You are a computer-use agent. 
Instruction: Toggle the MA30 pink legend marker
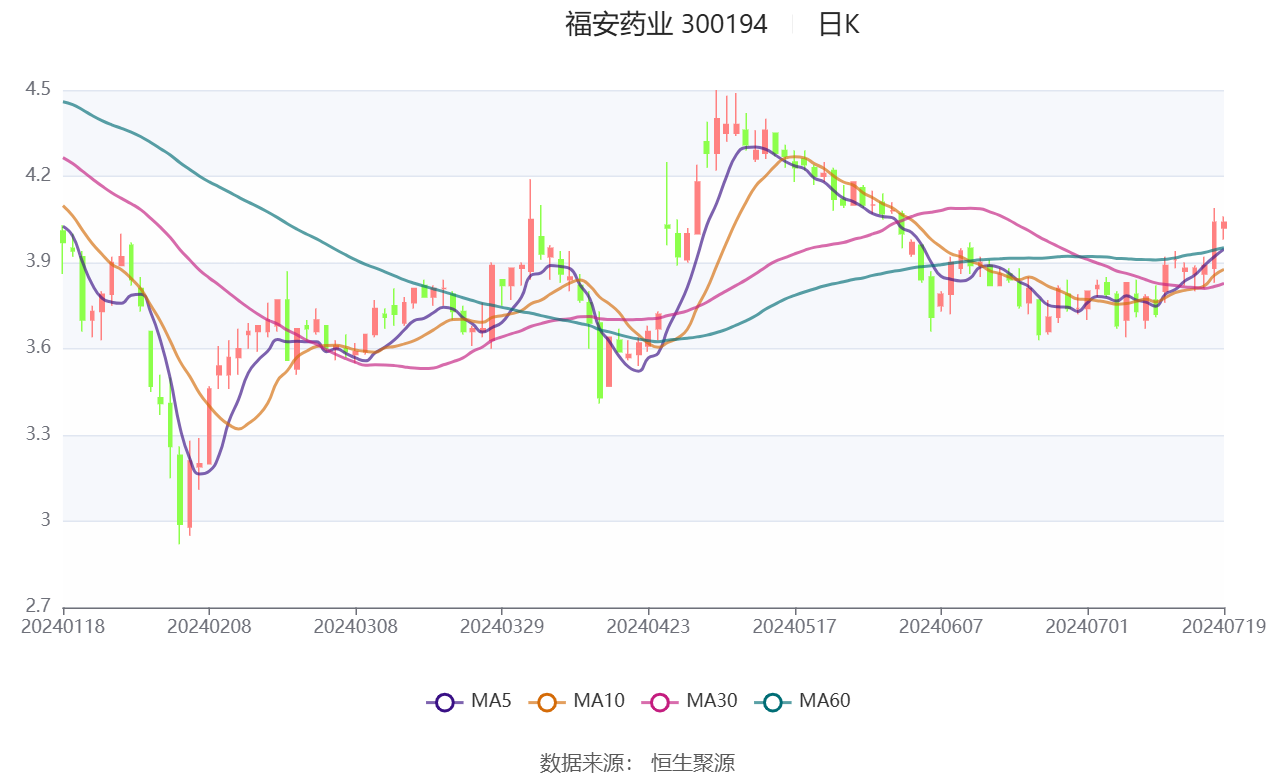660,702
